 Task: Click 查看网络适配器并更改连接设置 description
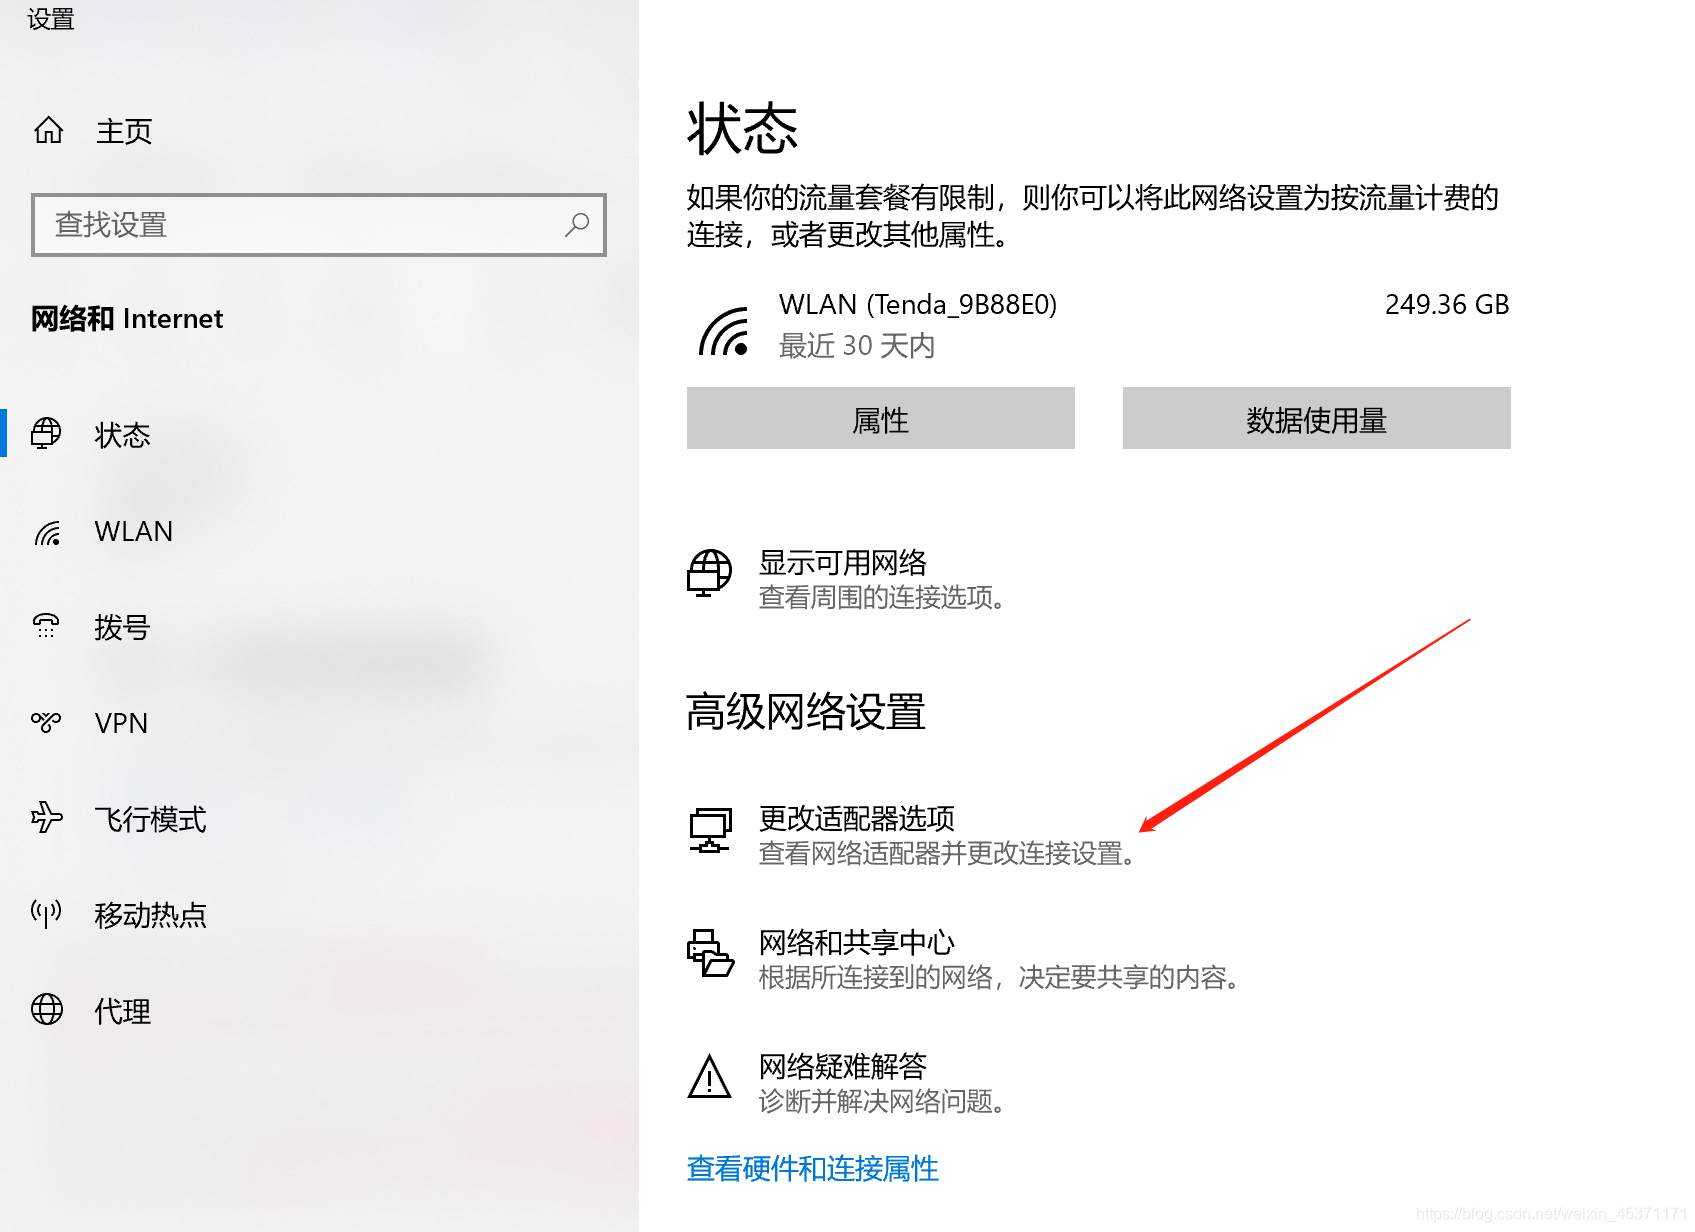948,854
